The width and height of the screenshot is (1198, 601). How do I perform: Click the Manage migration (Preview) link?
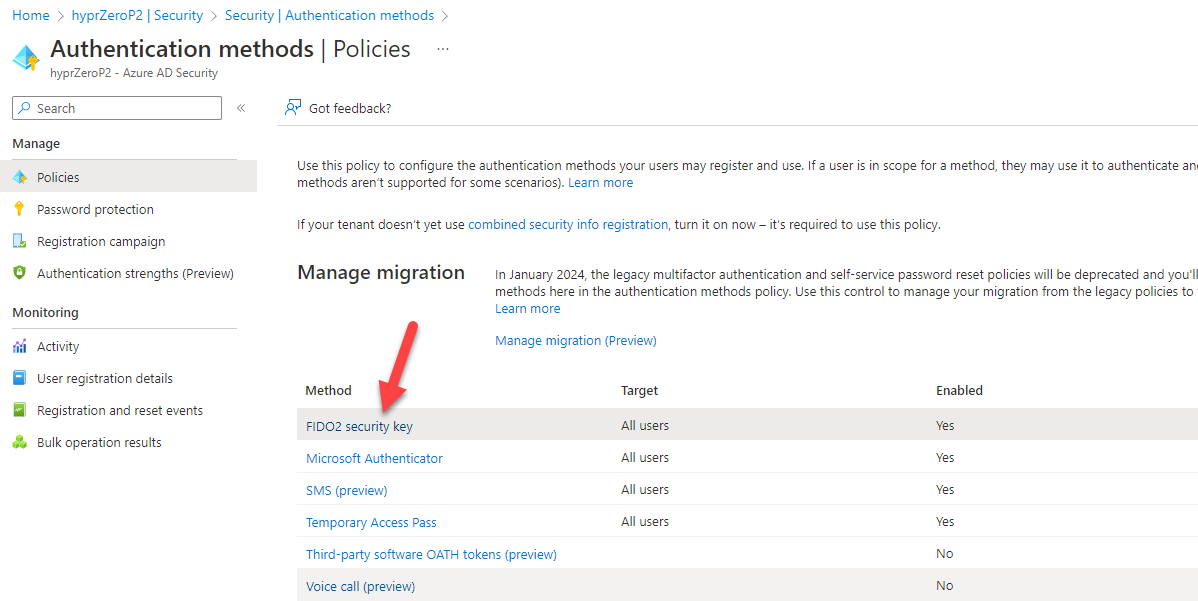576,340
